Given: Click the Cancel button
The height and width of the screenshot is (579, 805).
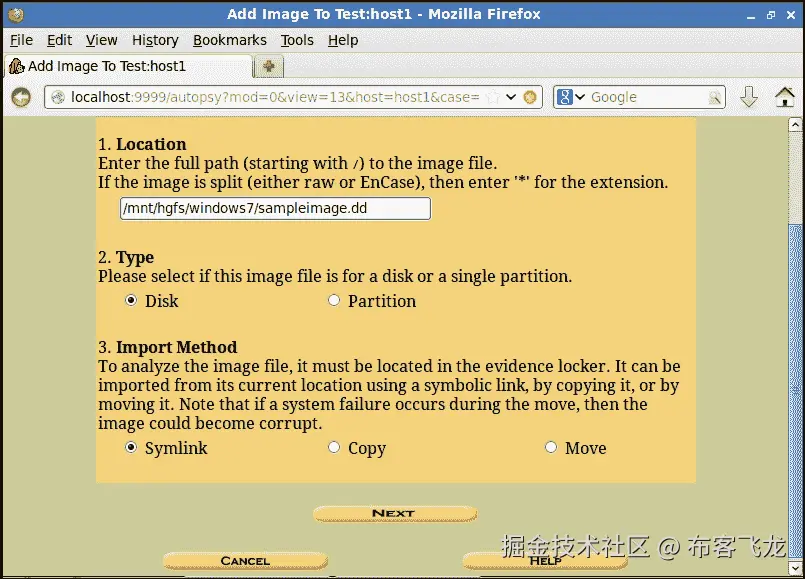Looking at the screenshot, I should click(x=245, y=561).
